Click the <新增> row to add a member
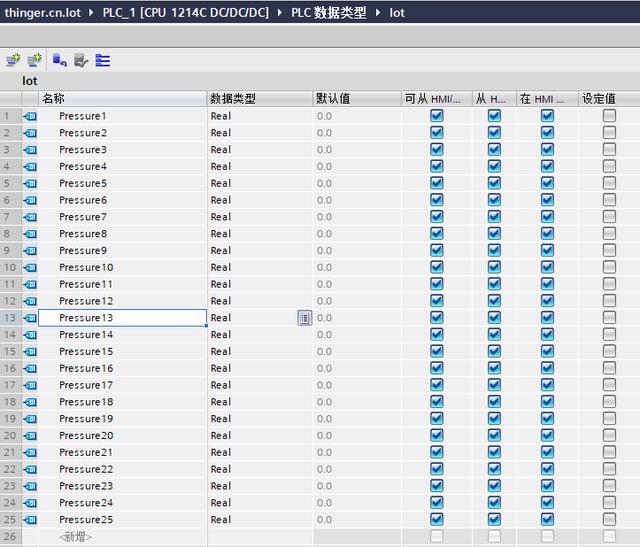 [x=76, y=537]
